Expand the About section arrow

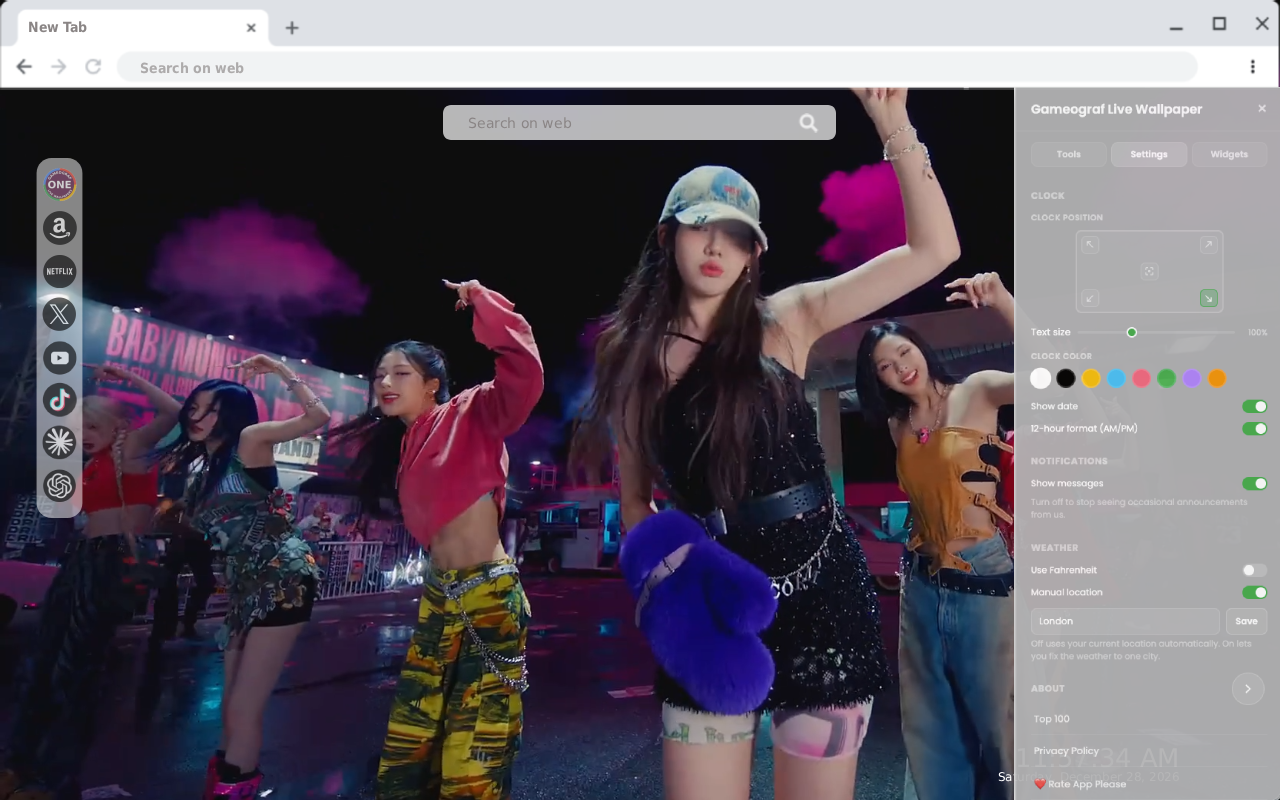click(x=1248, y=688)
